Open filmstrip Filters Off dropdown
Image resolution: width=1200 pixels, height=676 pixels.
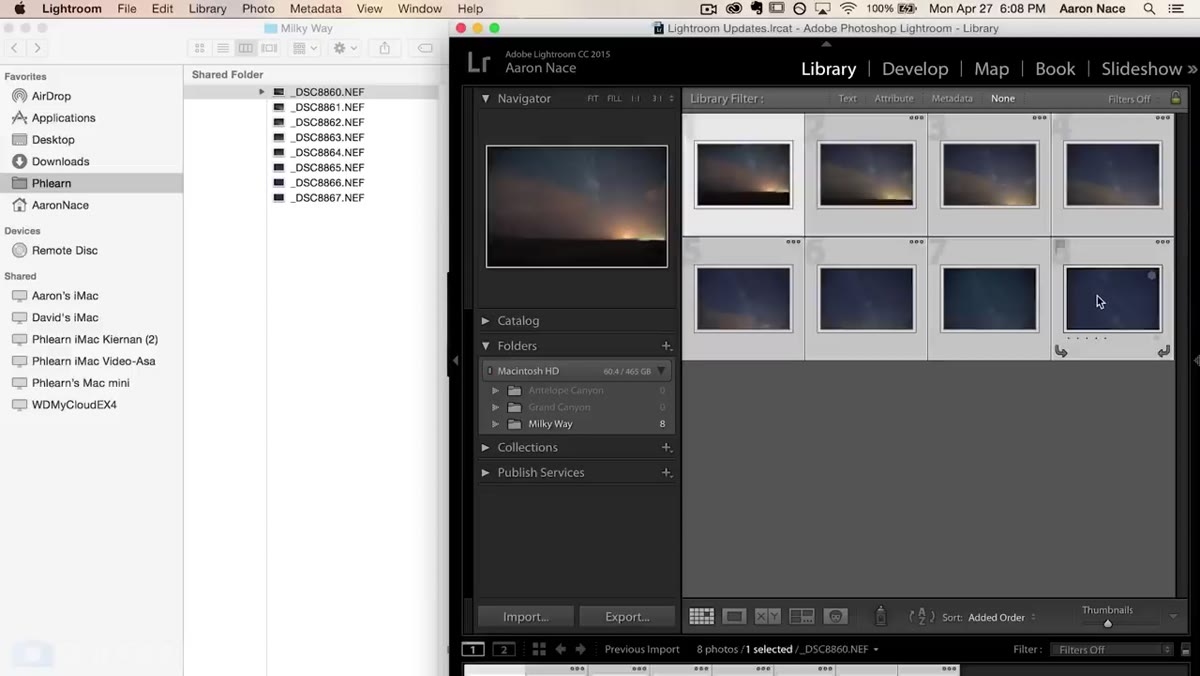pos(1111,649)
